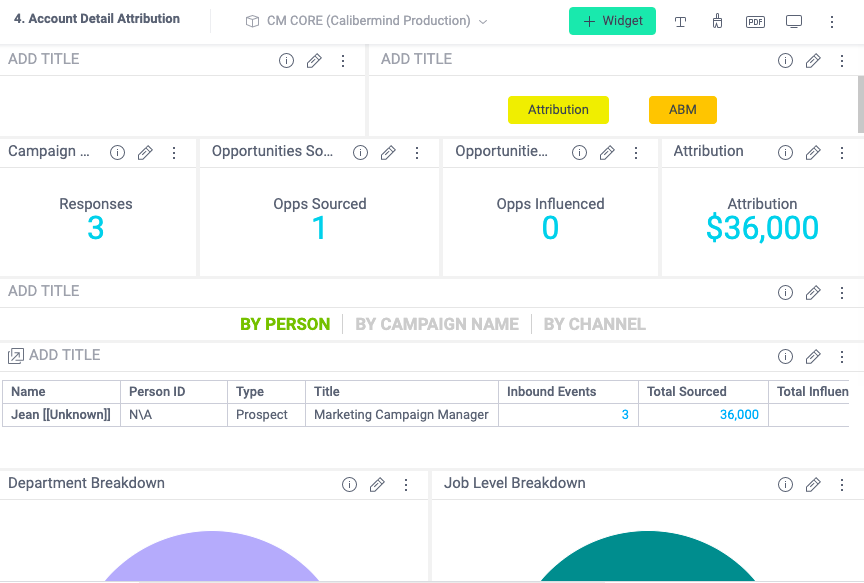Click the table widget expand icon
The width and height of the screenshot is (864, 583).
(x=15, y=356)
